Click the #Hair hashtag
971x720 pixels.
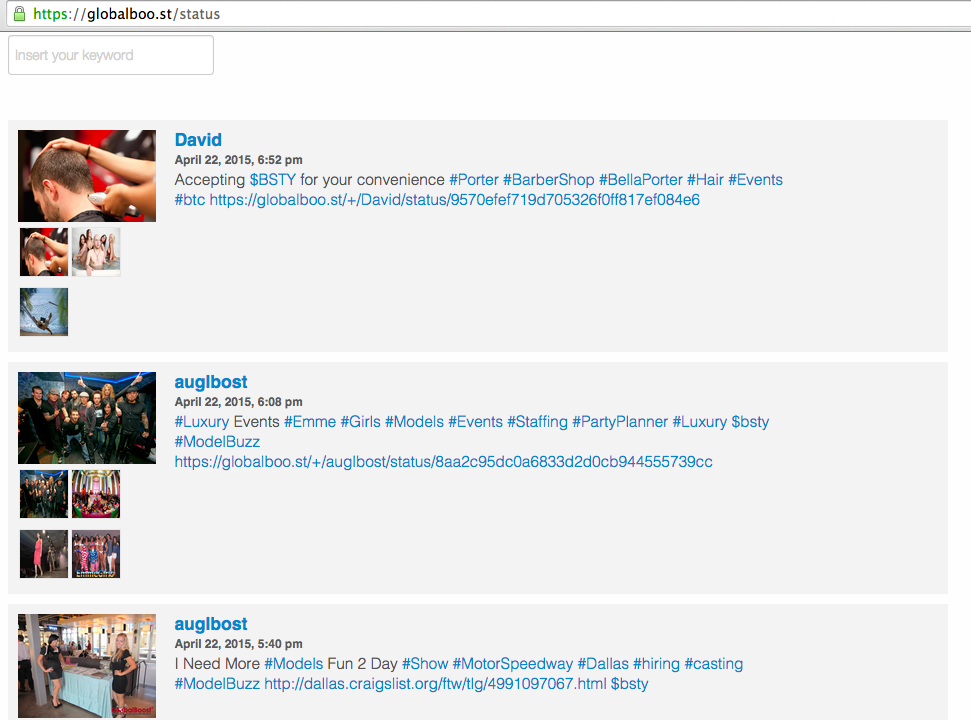coord(705,180)
